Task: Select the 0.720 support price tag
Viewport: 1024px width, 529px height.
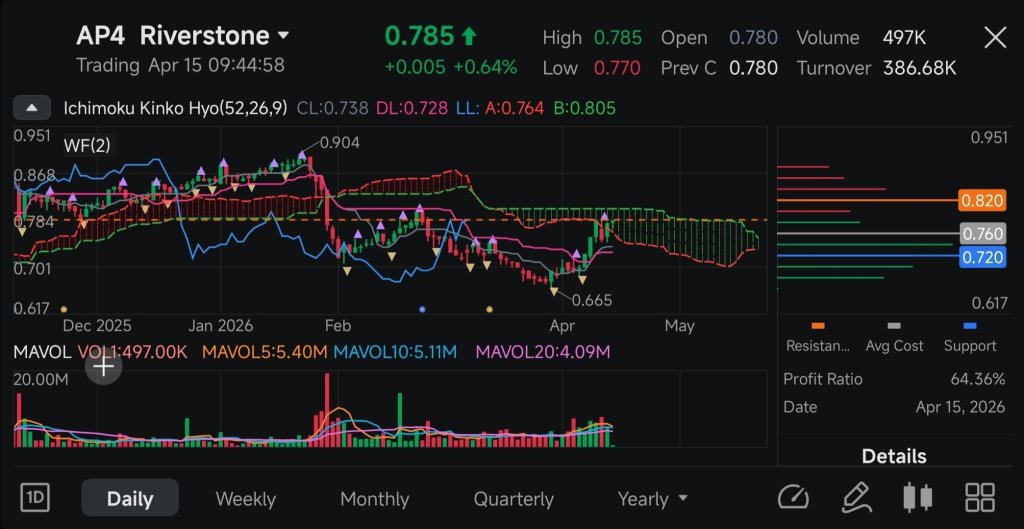Action: [982, 257]
